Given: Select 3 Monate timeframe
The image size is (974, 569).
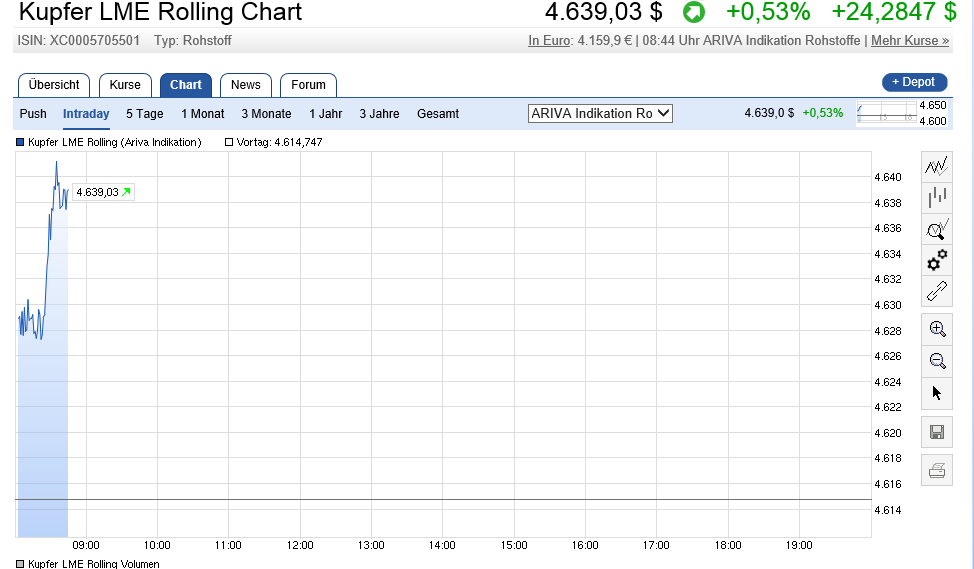Looking at the screenshot, I should (x=266, y=114).
